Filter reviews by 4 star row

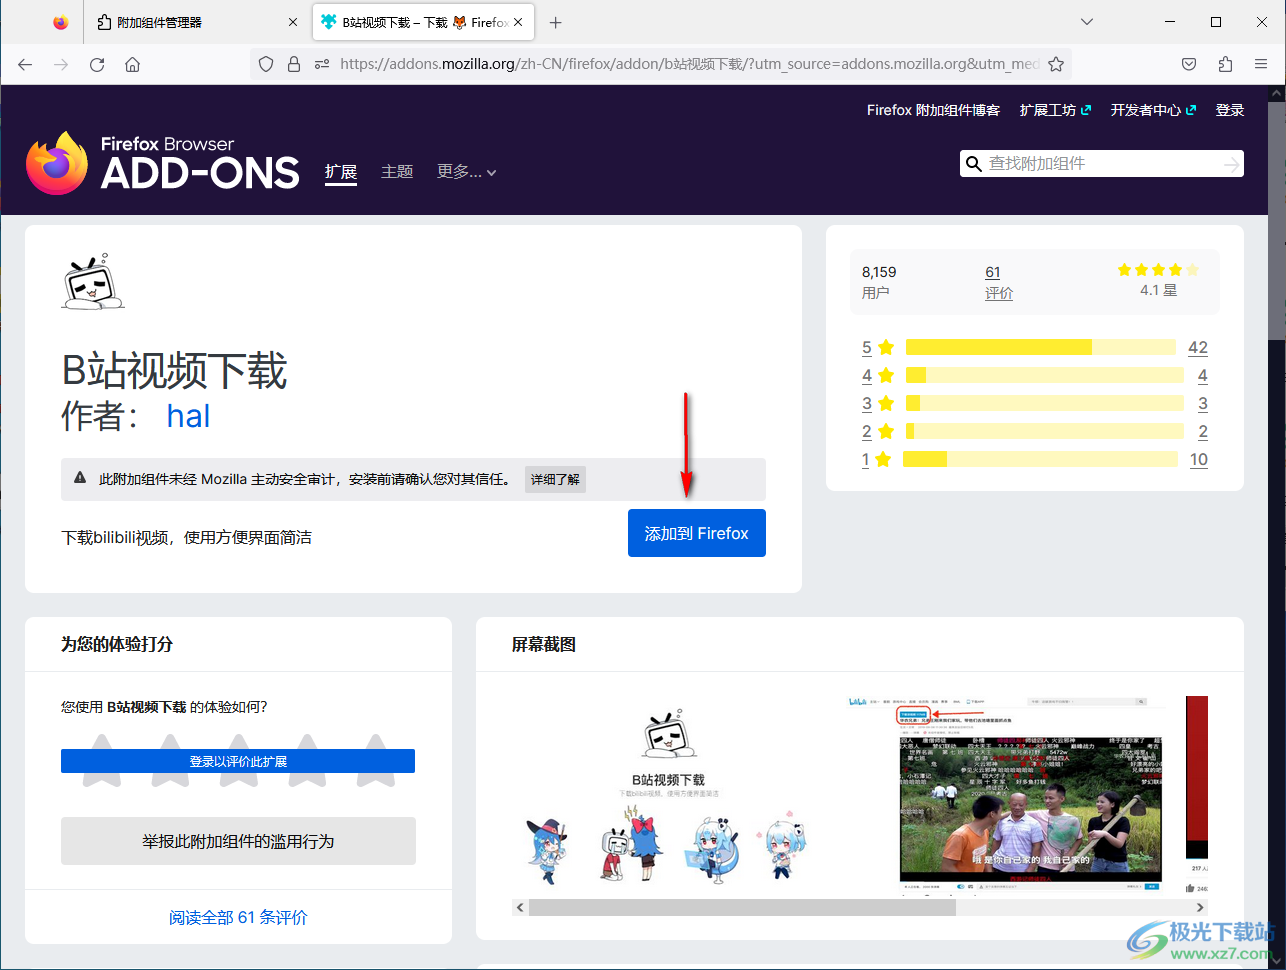click(1035, 375)
